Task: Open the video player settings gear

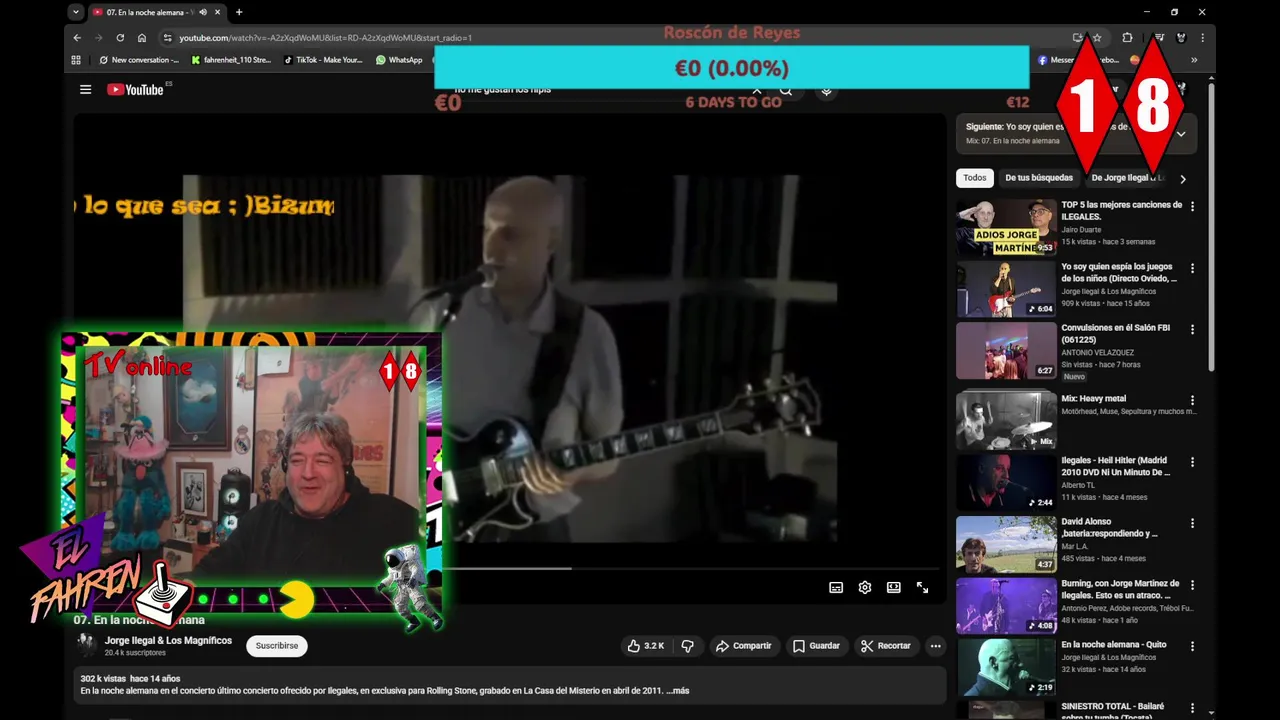Action: [x=865, y=588]
